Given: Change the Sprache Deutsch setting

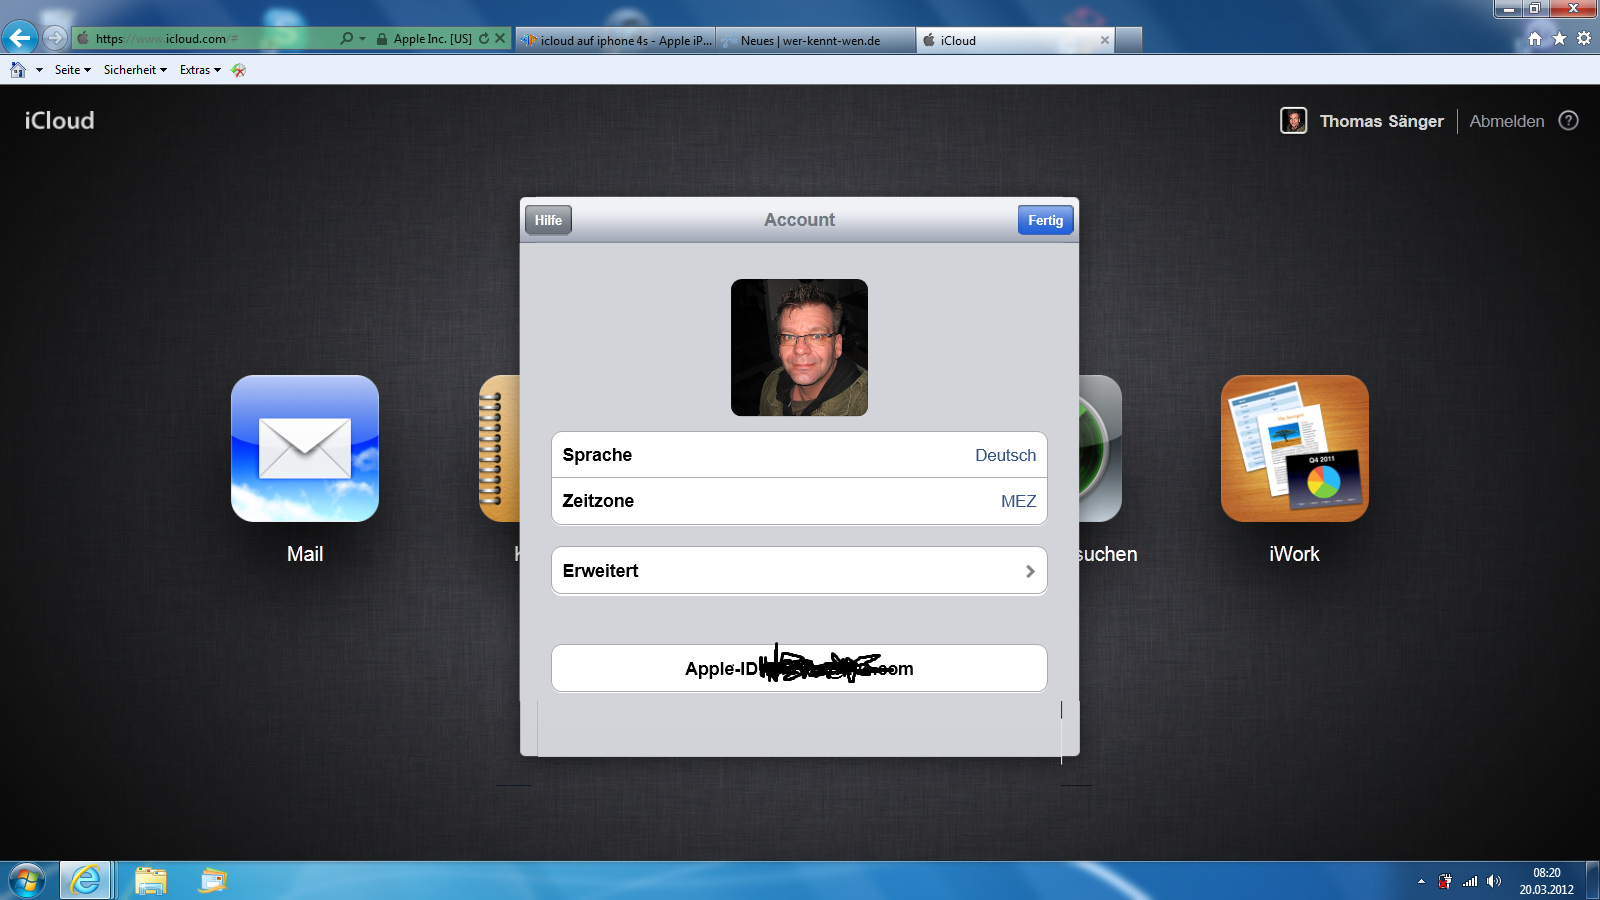Looking at the screenshot, I should 799,455.
